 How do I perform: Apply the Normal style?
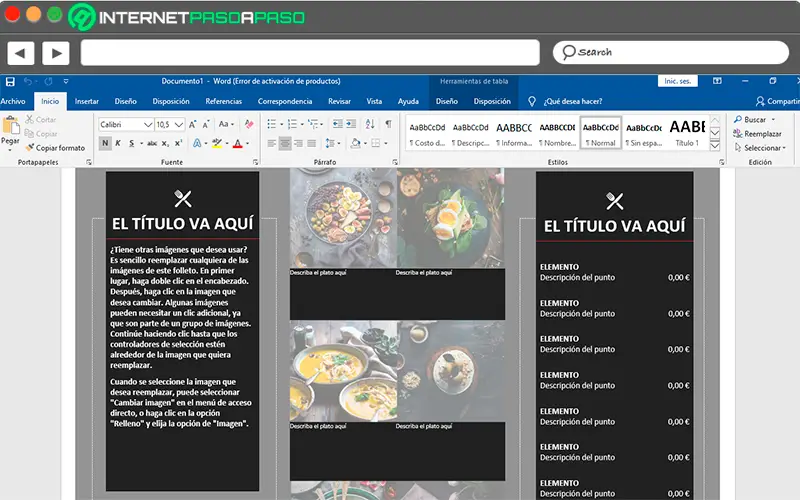pyautogui.click(x=601, y=133)
